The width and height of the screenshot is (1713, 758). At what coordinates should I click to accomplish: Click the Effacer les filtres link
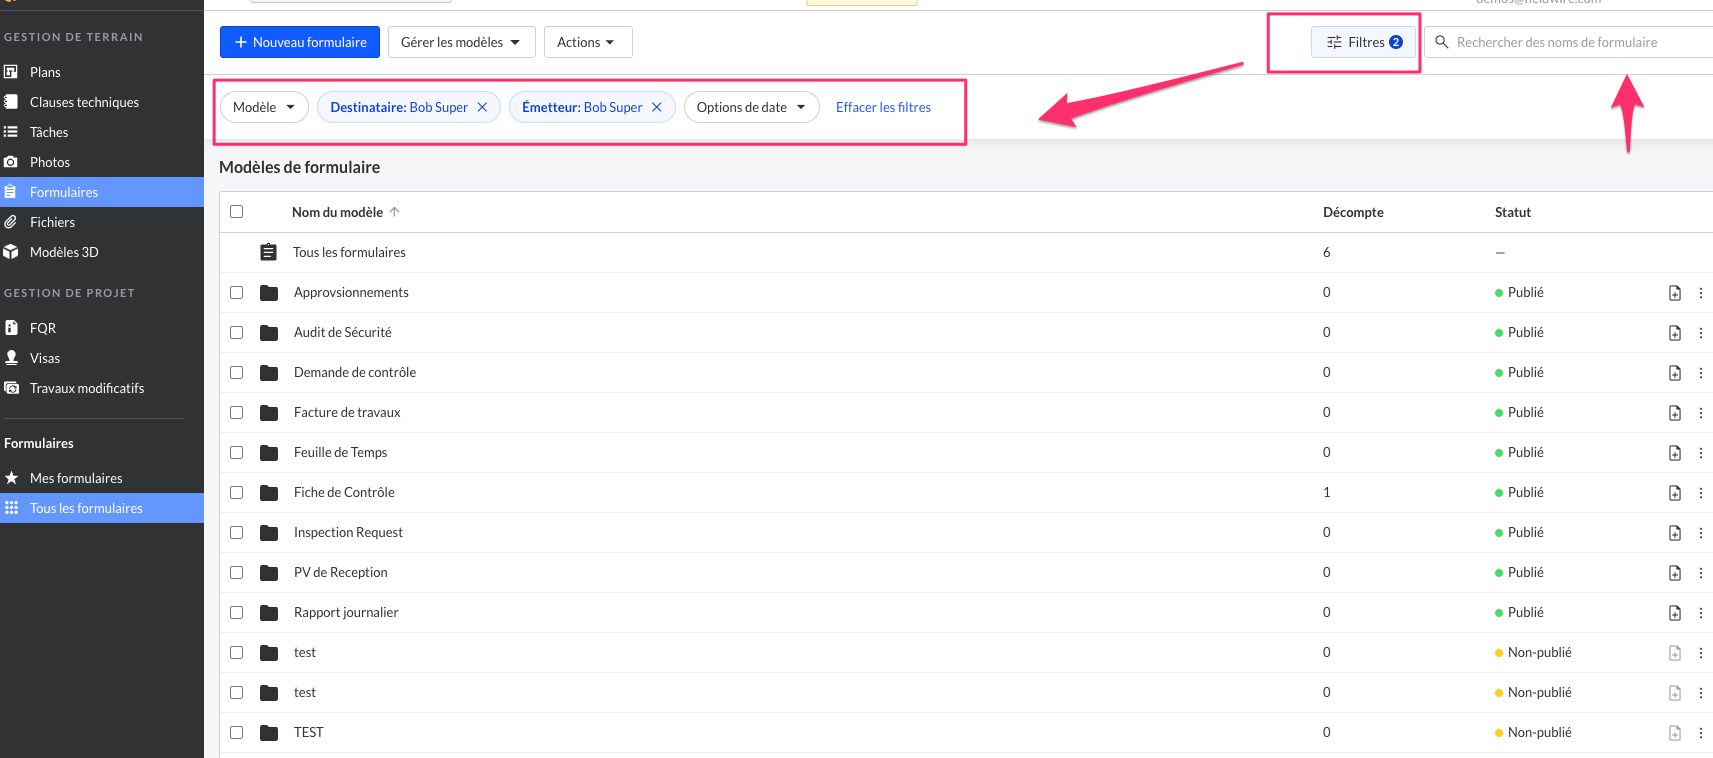[x=883, y=107]
